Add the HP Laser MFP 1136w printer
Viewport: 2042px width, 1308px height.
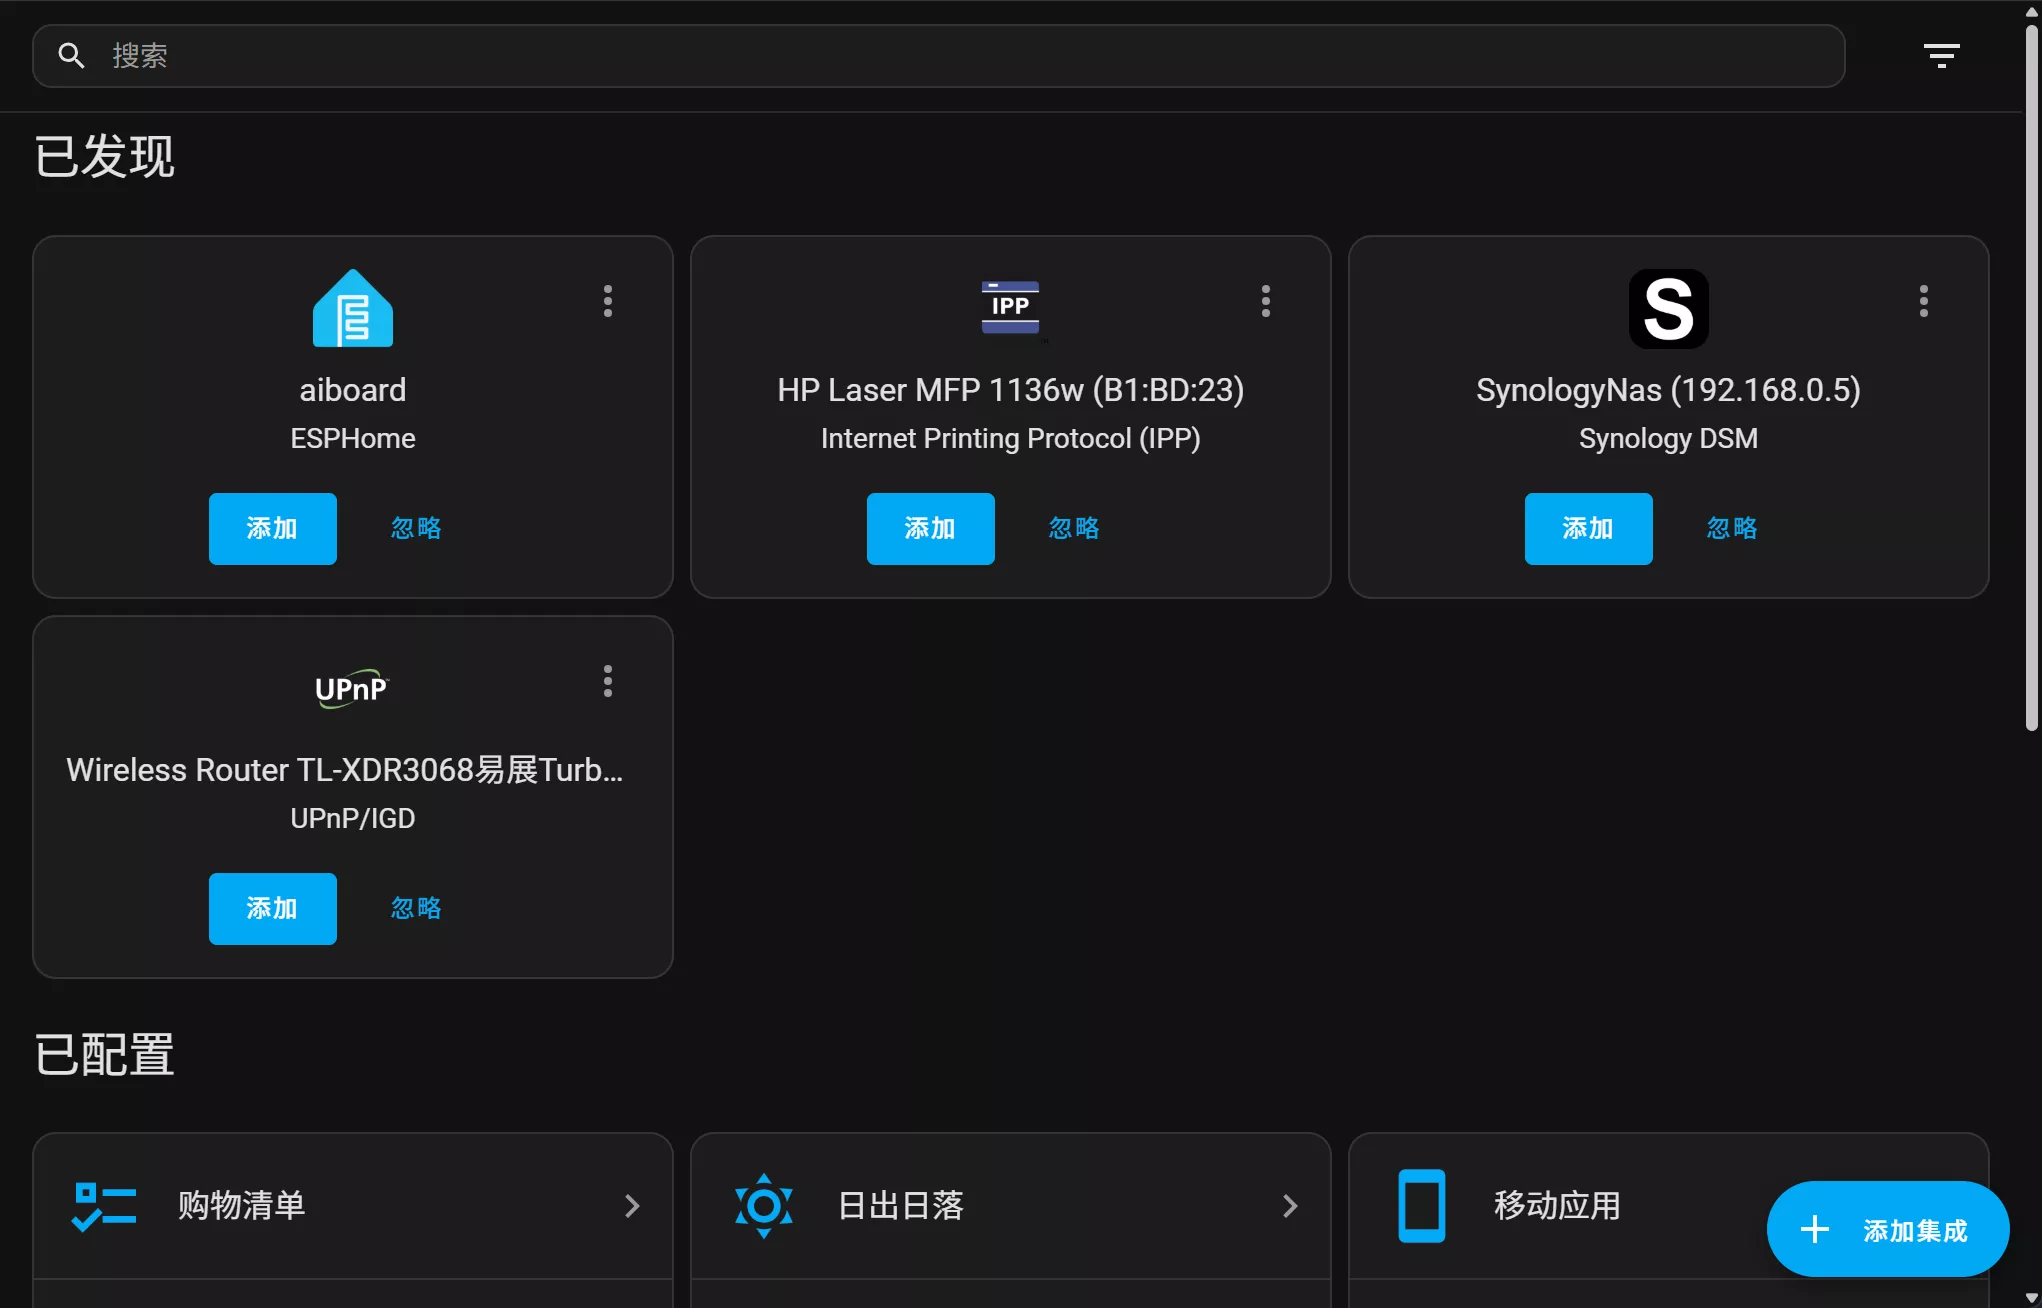pos(930,528)
